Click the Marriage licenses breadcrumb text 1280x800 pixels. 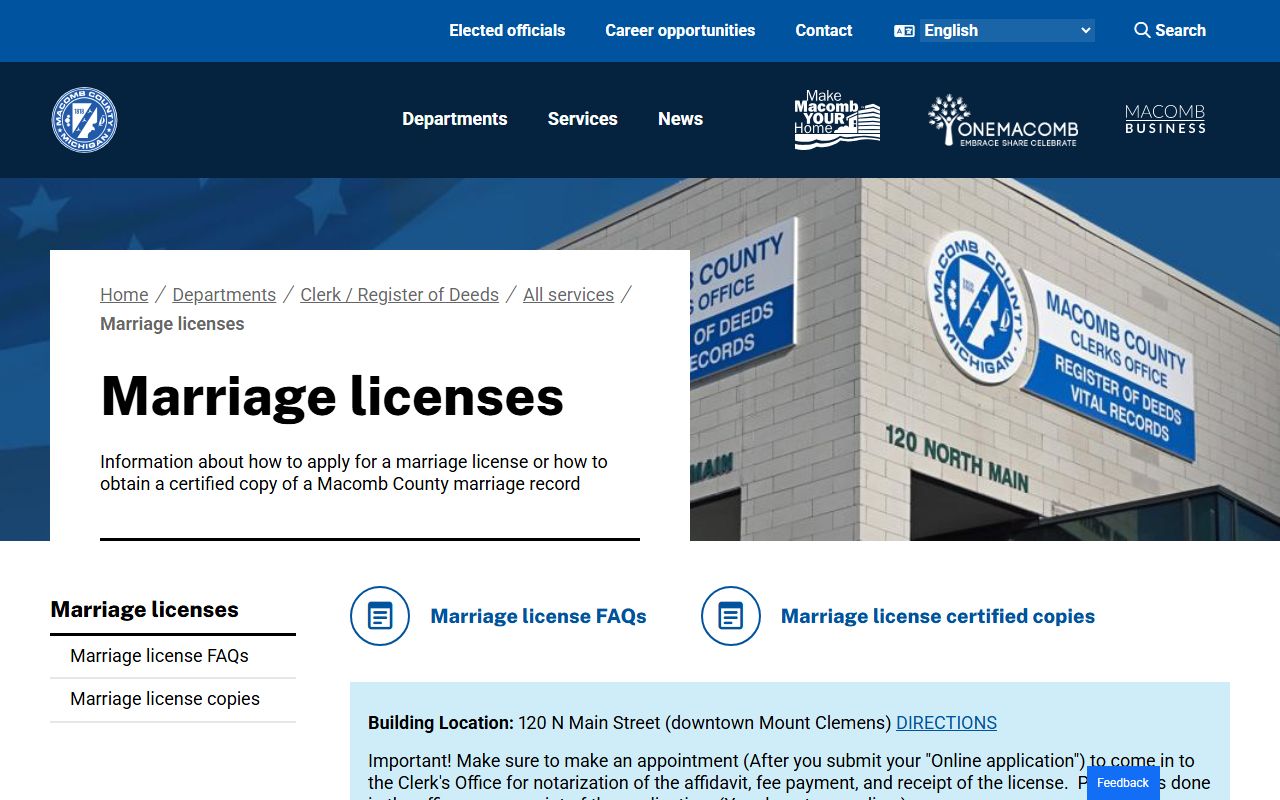[x=172, y=324]
